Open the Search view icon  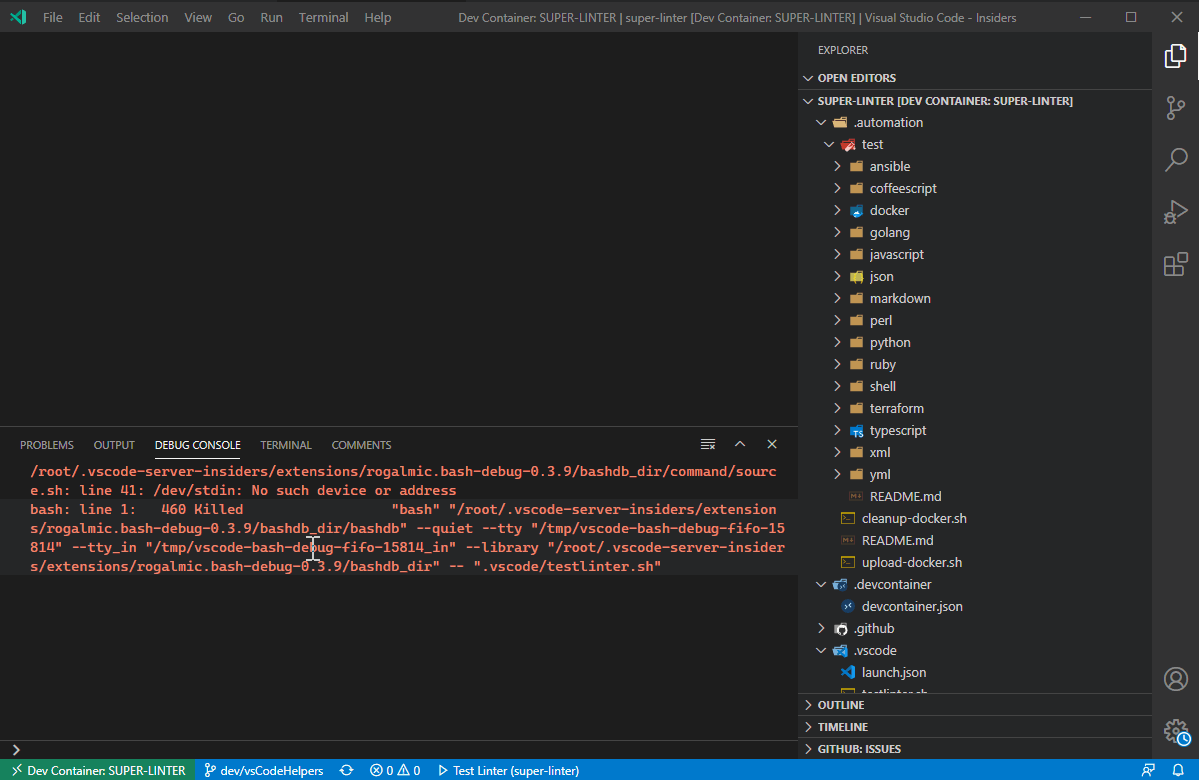(1175, 160)
